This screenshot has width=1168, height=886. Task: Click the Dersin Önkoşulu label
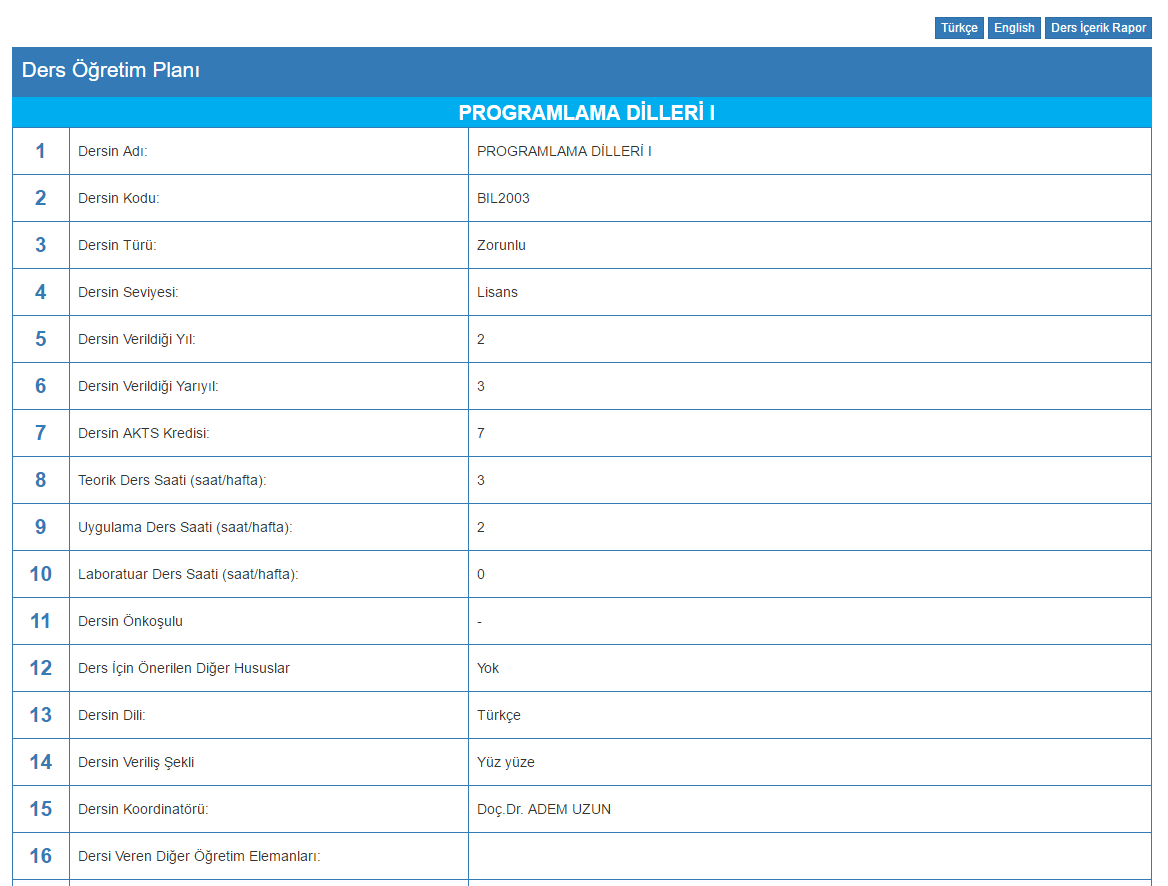tap(130, 621)
